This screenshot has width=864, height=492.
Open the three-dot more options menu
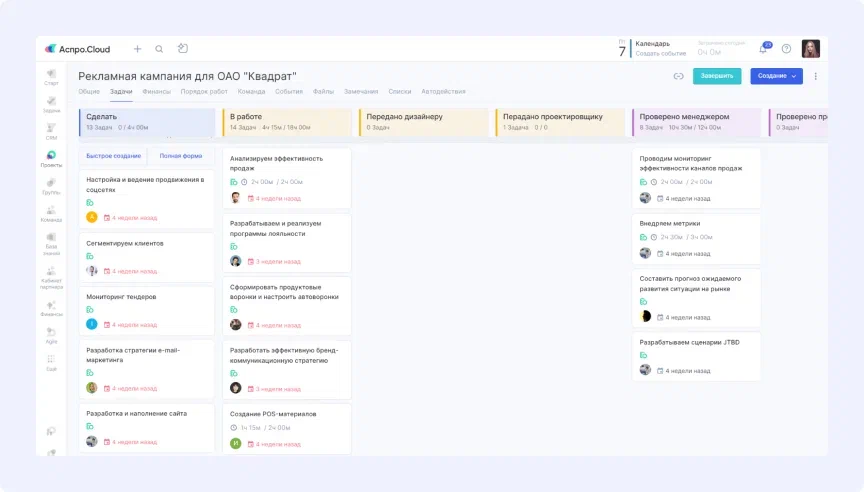click(x=815, y=76)
